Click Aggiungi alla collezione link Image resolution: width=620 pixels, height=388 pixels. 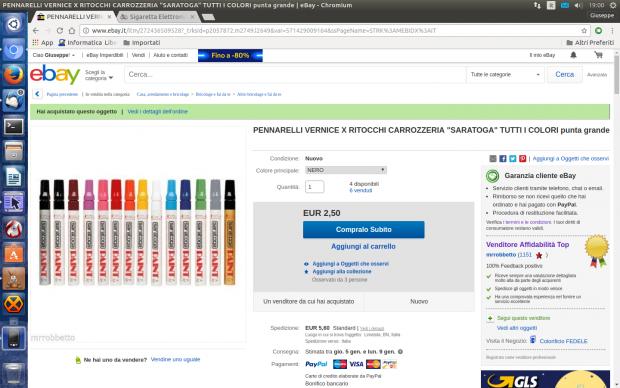(x=342, y=272)
